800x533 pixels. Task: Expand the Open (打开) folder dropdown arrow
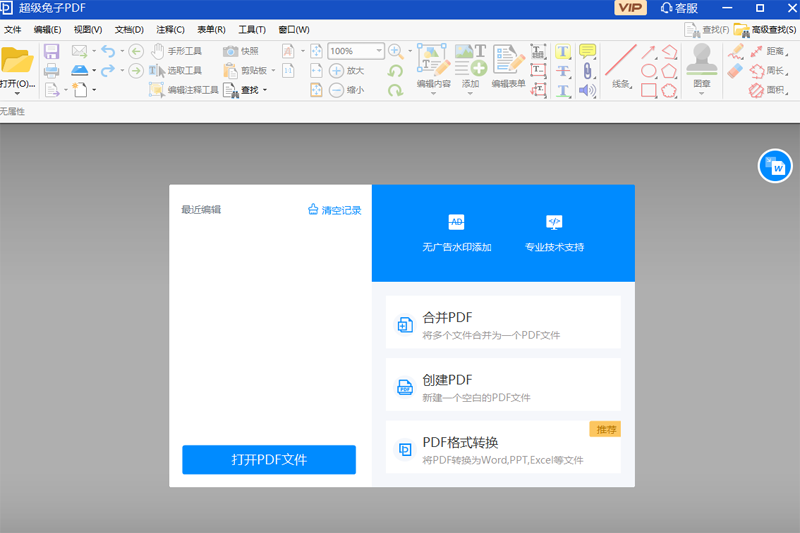18,93
